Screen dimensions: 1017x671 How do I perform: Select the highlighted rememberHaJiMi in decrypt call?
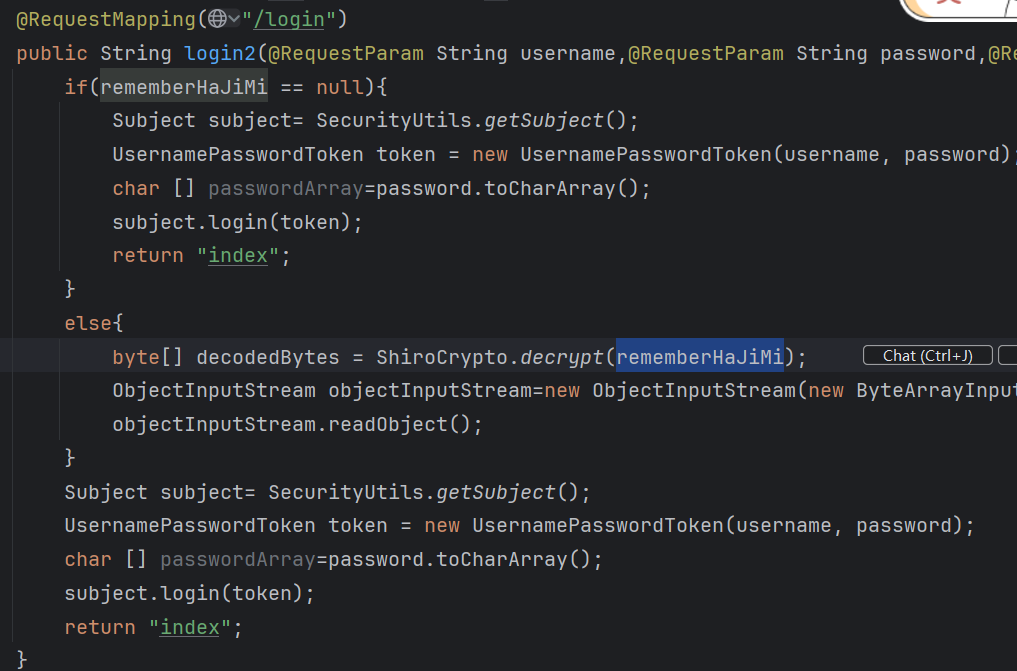[x=698, y=356]
